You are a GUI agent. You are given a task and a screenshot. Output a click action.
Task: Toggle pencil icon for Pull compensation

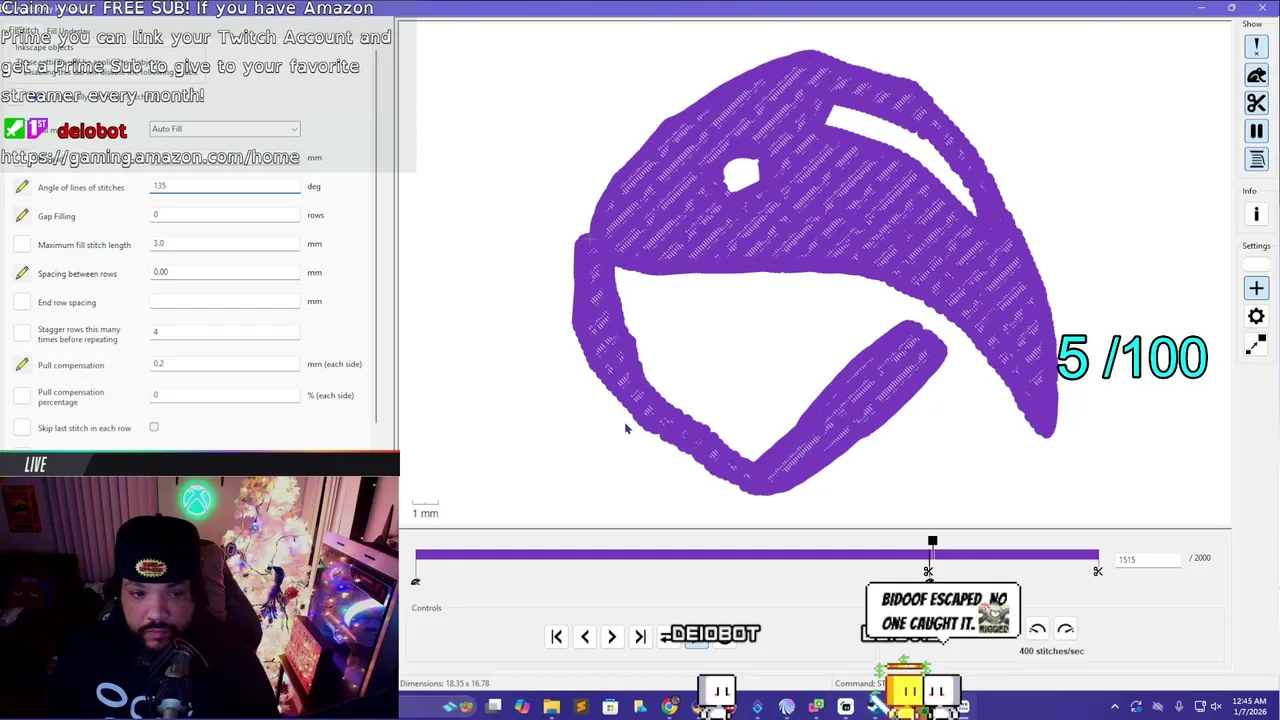pos(22,365)
